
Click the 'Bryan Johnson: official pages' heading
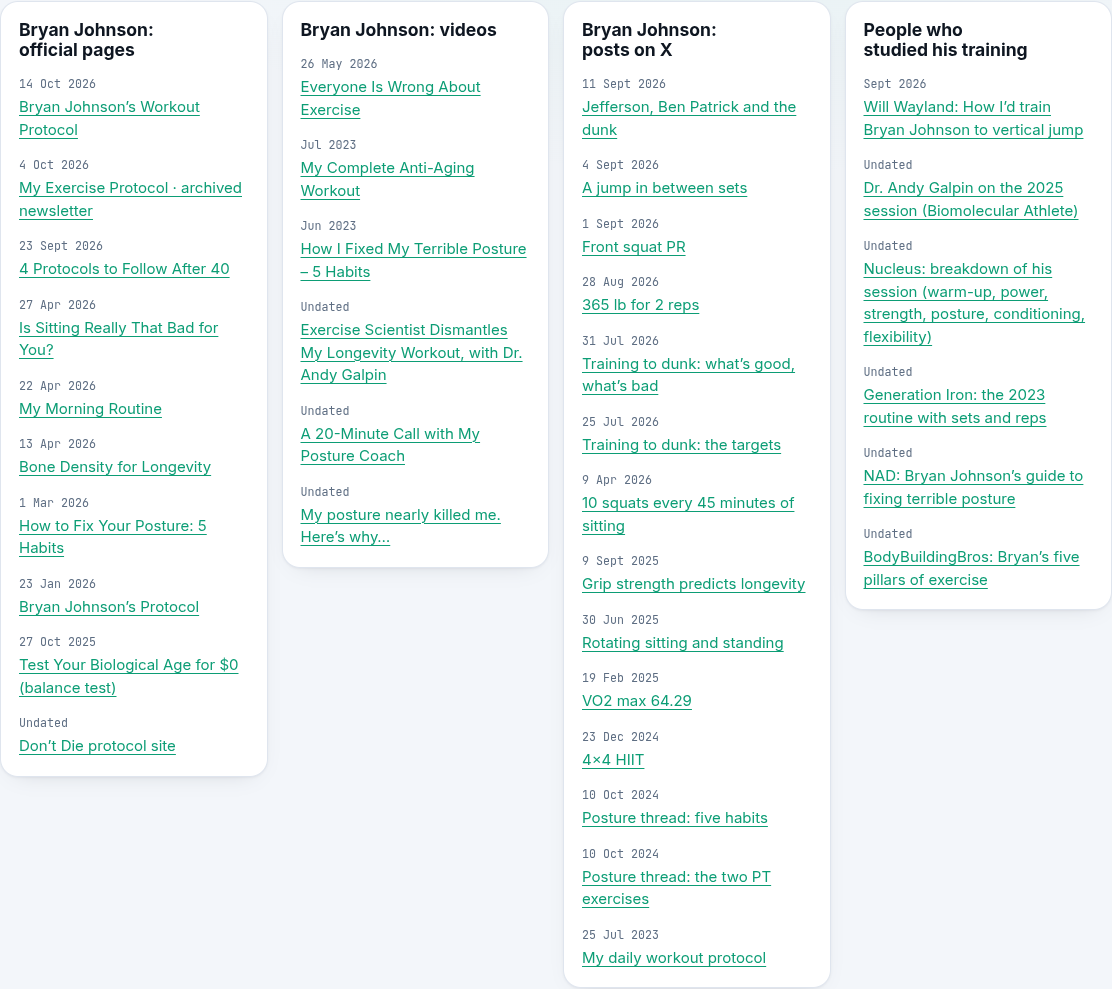point(86,40)
